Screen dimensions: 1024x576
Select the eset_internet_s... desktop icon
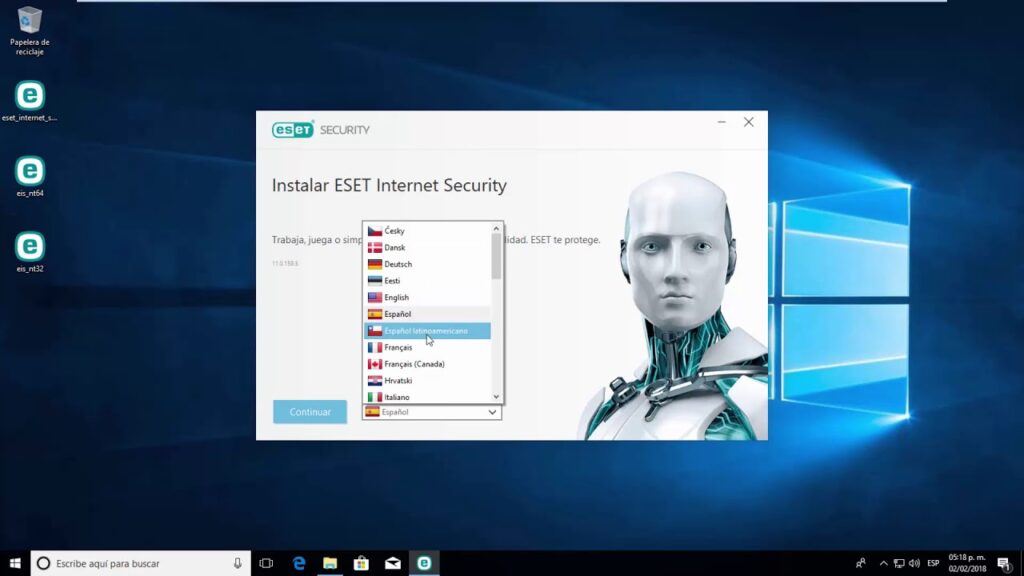click(x=29, y=101)
